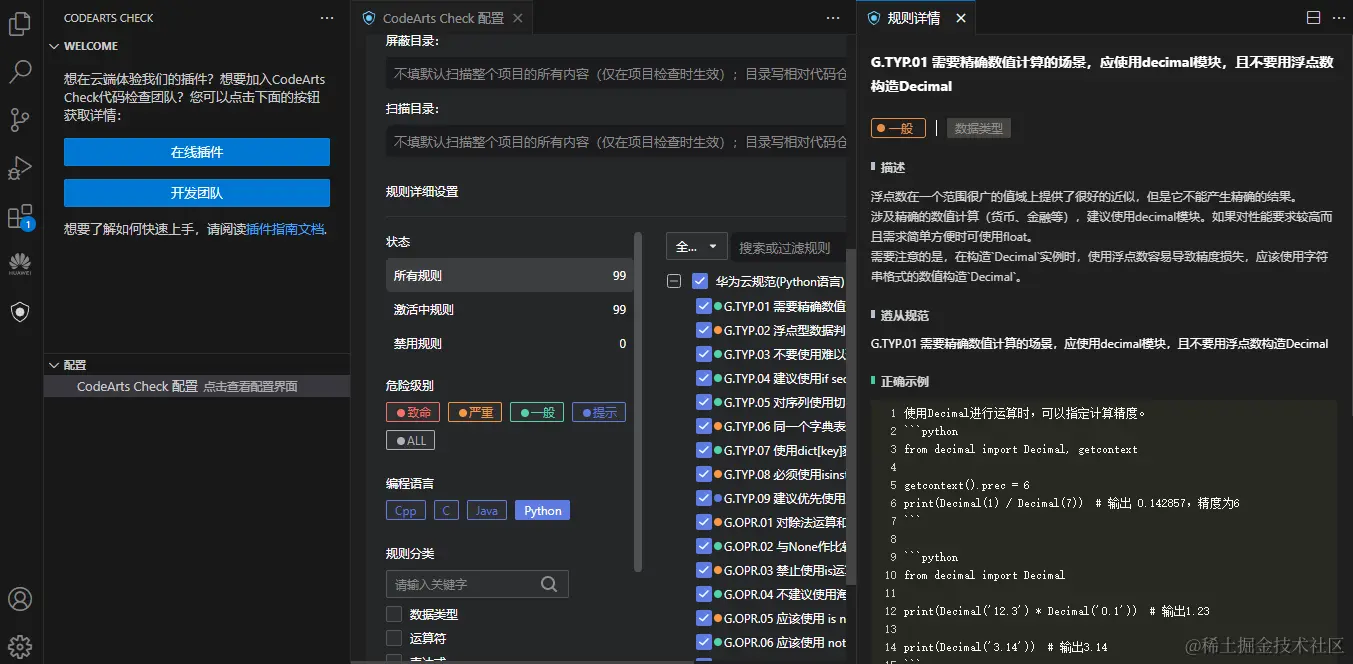Toggle the 华为云规范(Python语言) checkbox
This screenshot has height=664, width=1353.
(x=700, y=281)
